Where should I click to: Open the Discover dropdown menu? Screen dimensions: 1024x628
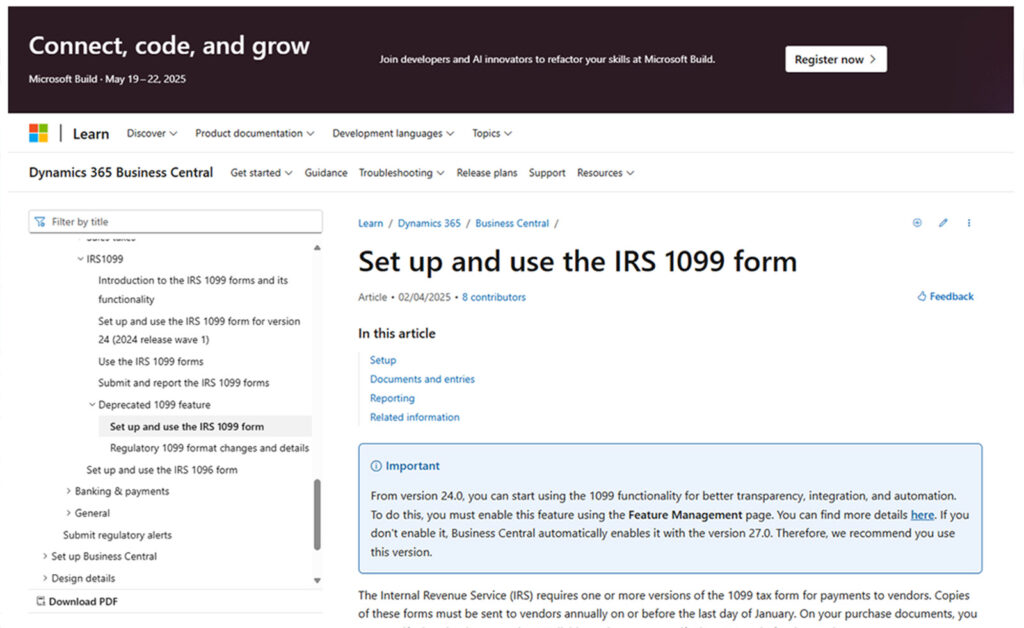click(152, 133)
